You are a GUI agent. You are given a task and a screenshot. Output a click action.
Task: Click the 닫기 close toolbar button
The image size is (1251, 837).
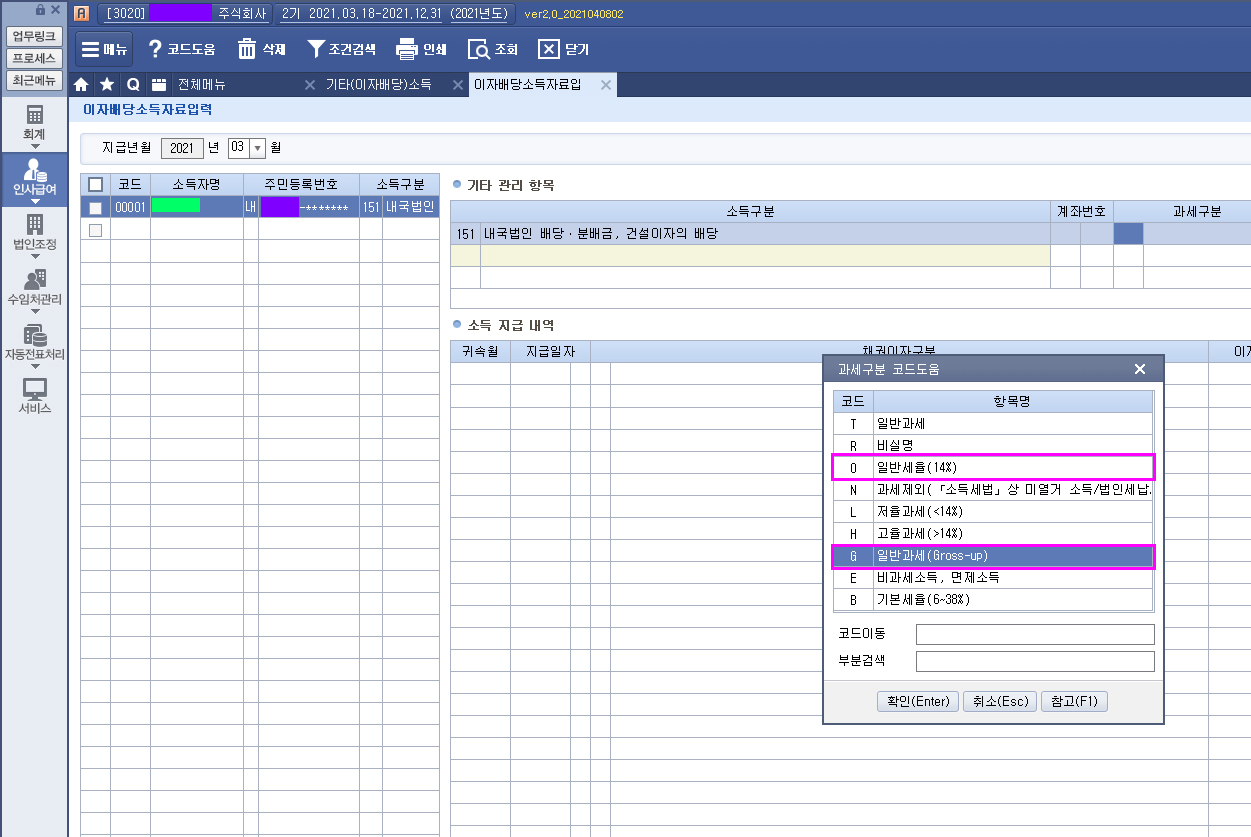pos(564,49)
